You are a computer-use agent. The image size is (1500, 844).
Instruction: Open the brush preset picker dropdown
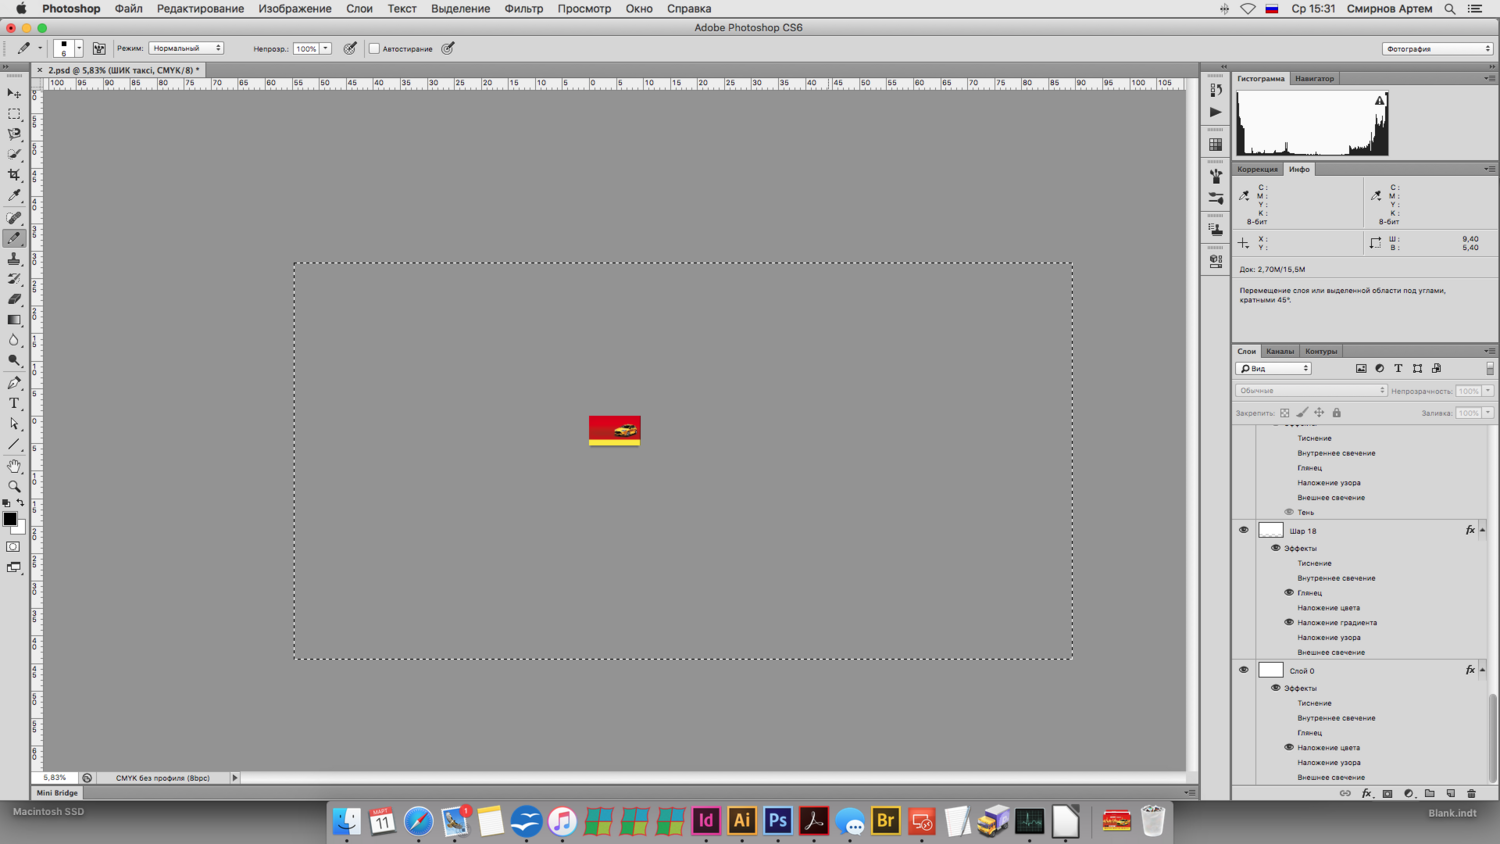pos(79,48)
